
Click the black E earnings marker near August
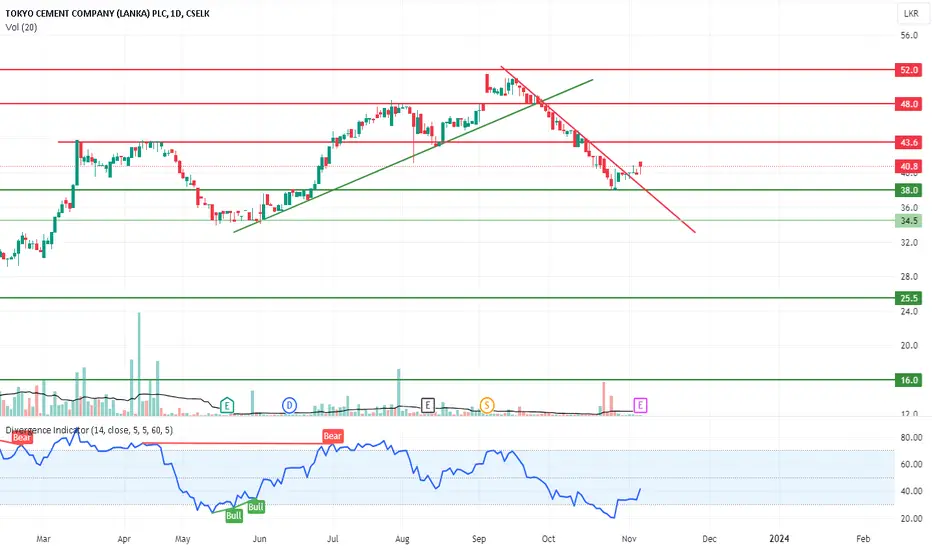click(x=427, y=406)
